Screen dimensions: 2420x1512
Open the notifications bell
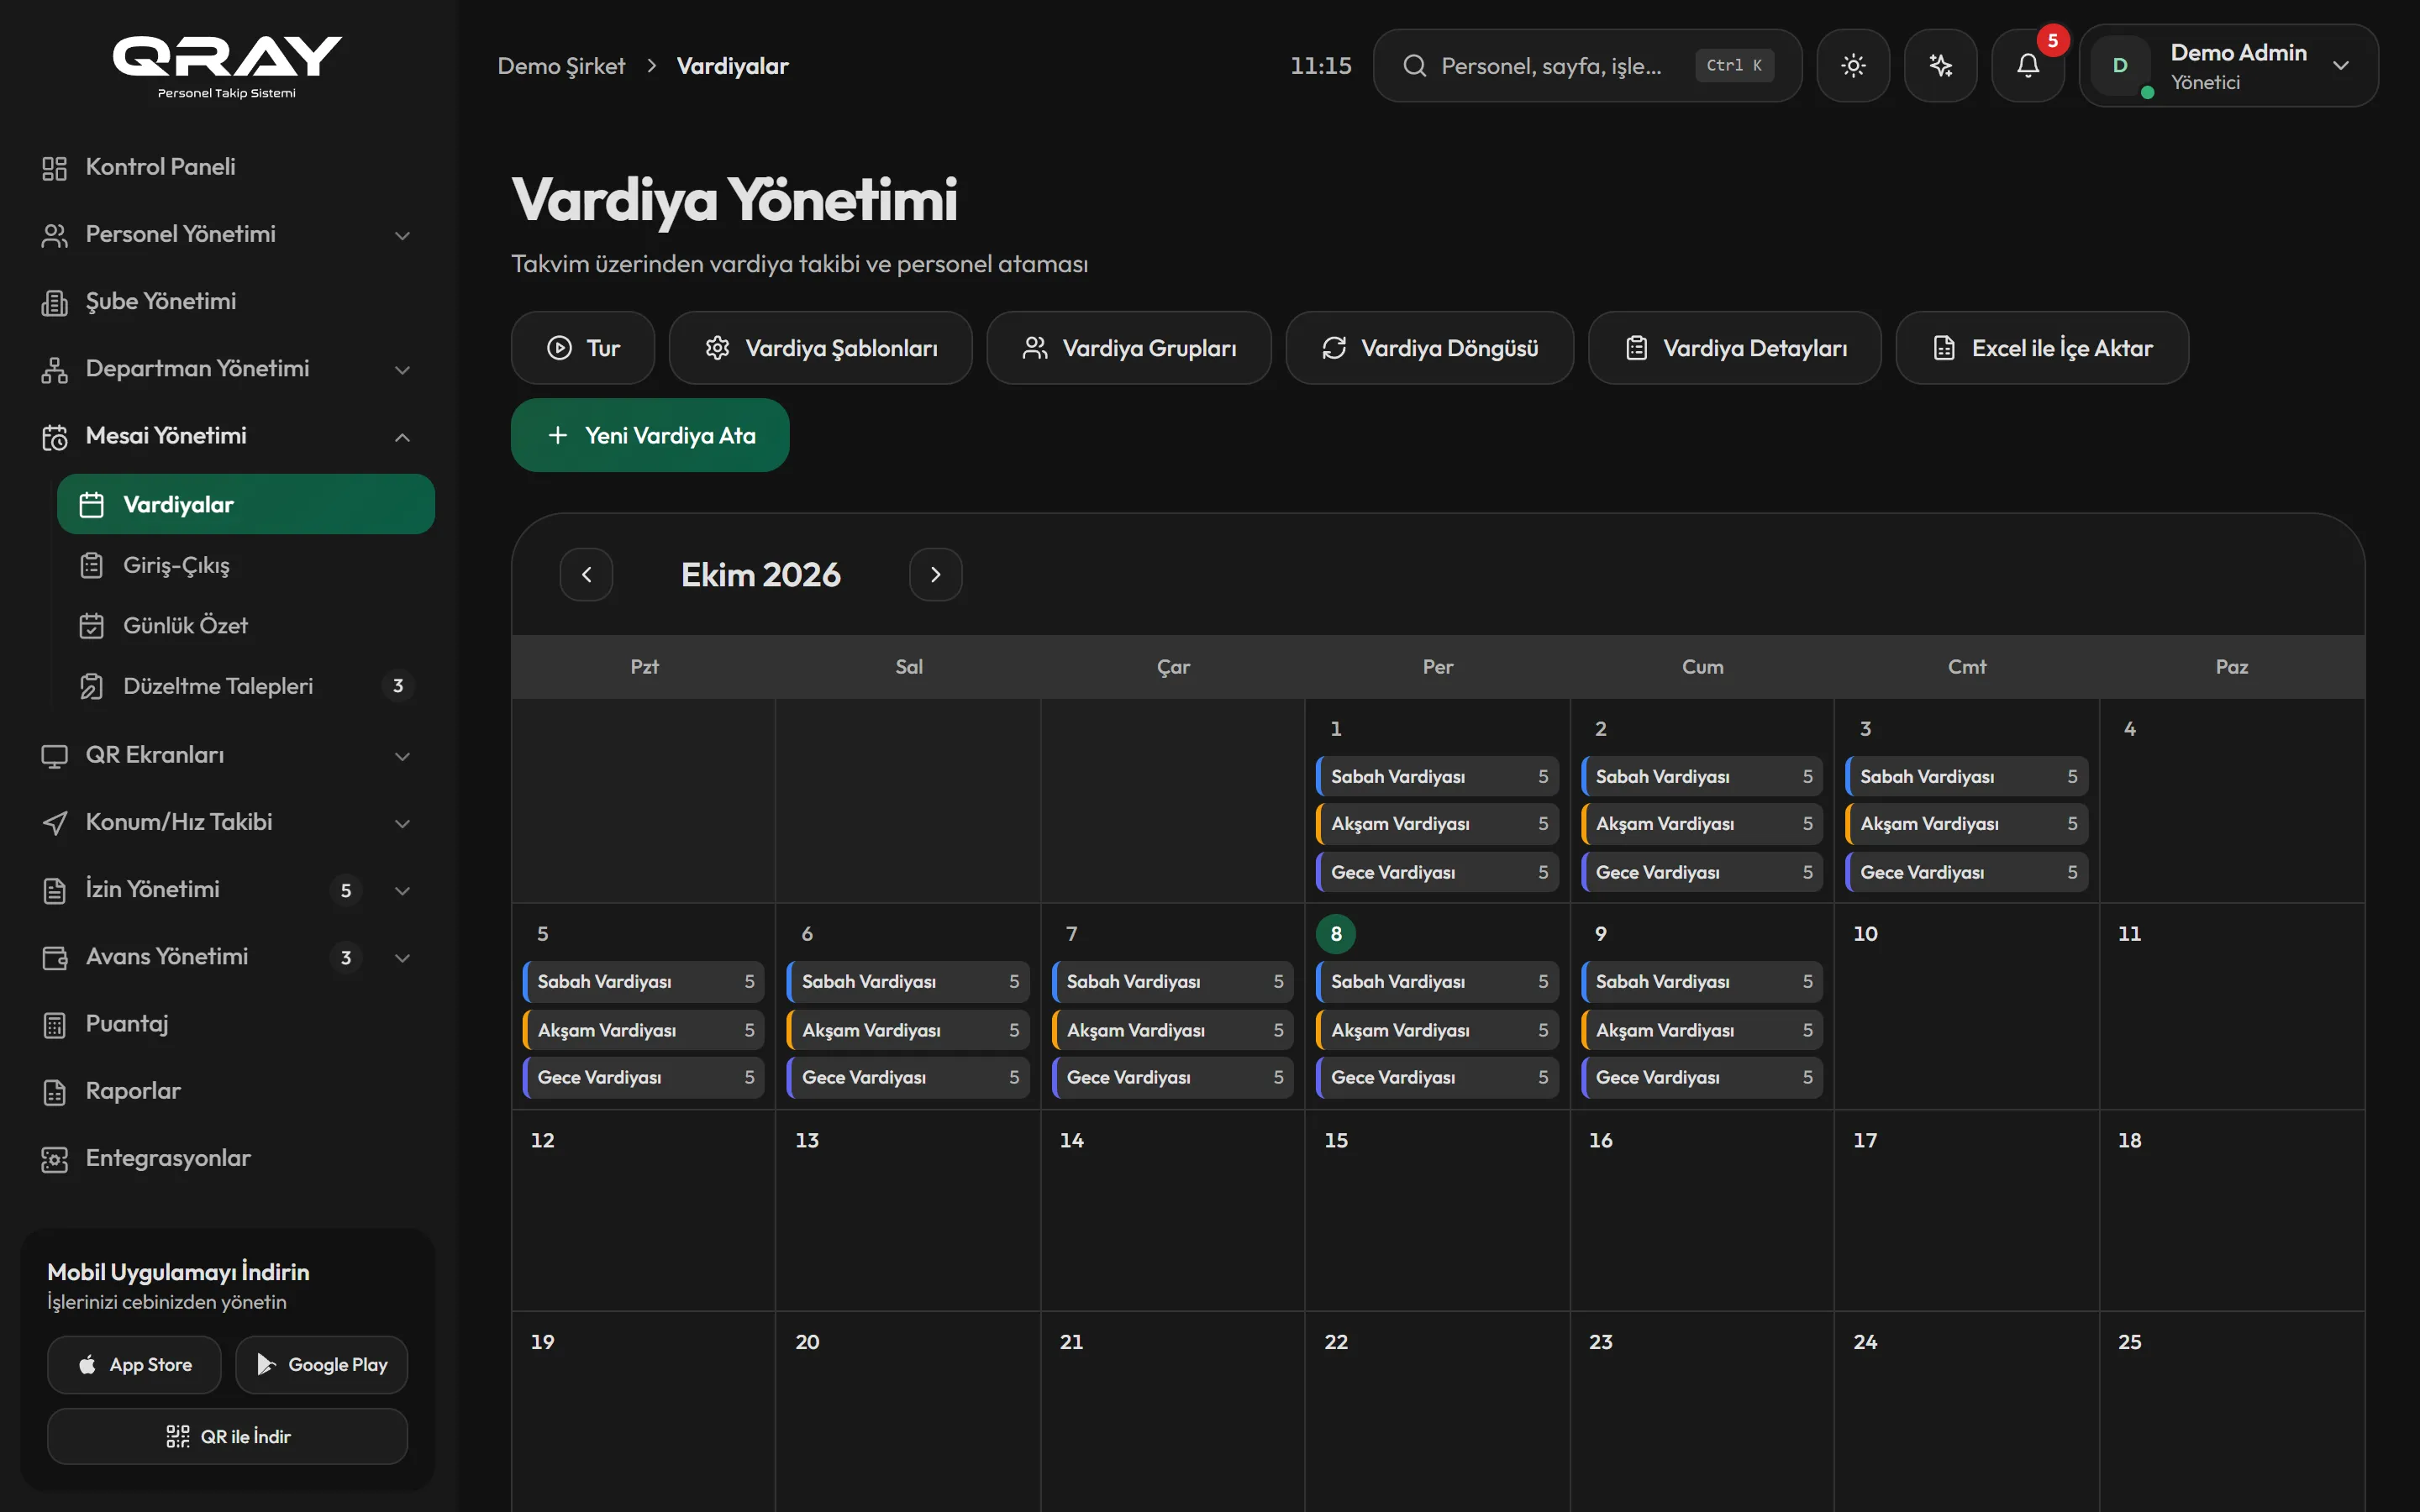2028,66
